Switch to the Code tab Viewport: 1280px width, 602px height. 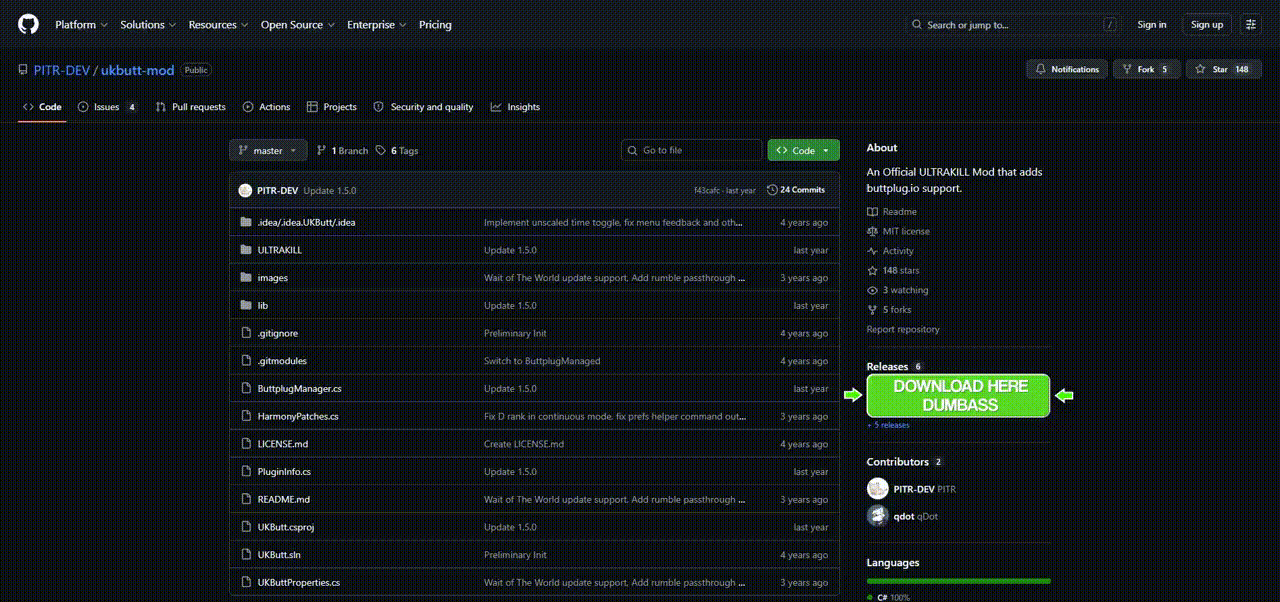coord(42,107)
